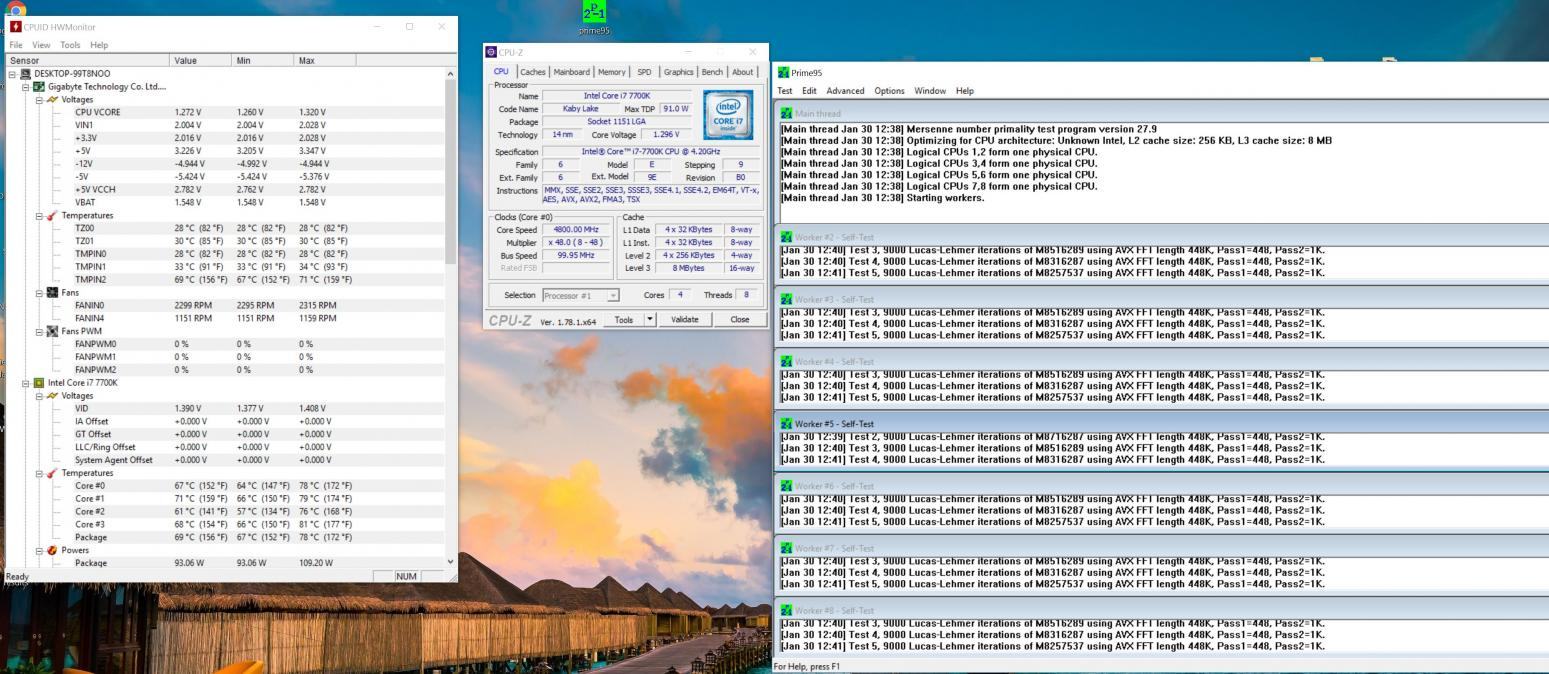Image resolution: width=1549 pixels, height=674 pixels.
Task: Click the Tools button in CPU-Z
Action: (624, 320)
